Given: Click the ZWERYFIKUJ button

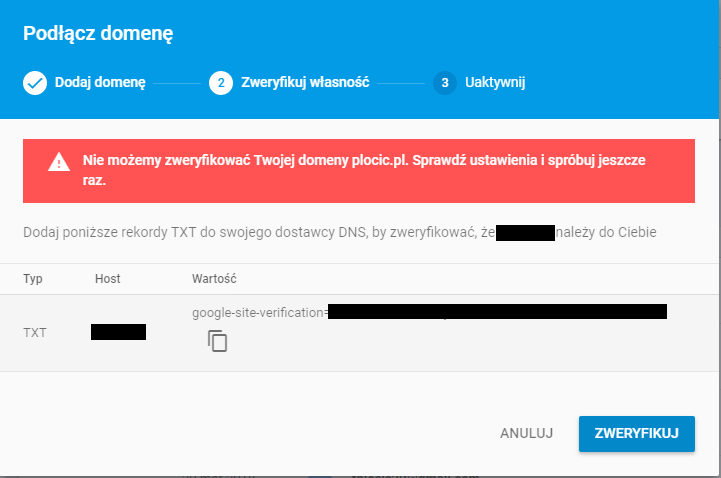Looking at the screenshot, I should (636, 433).
